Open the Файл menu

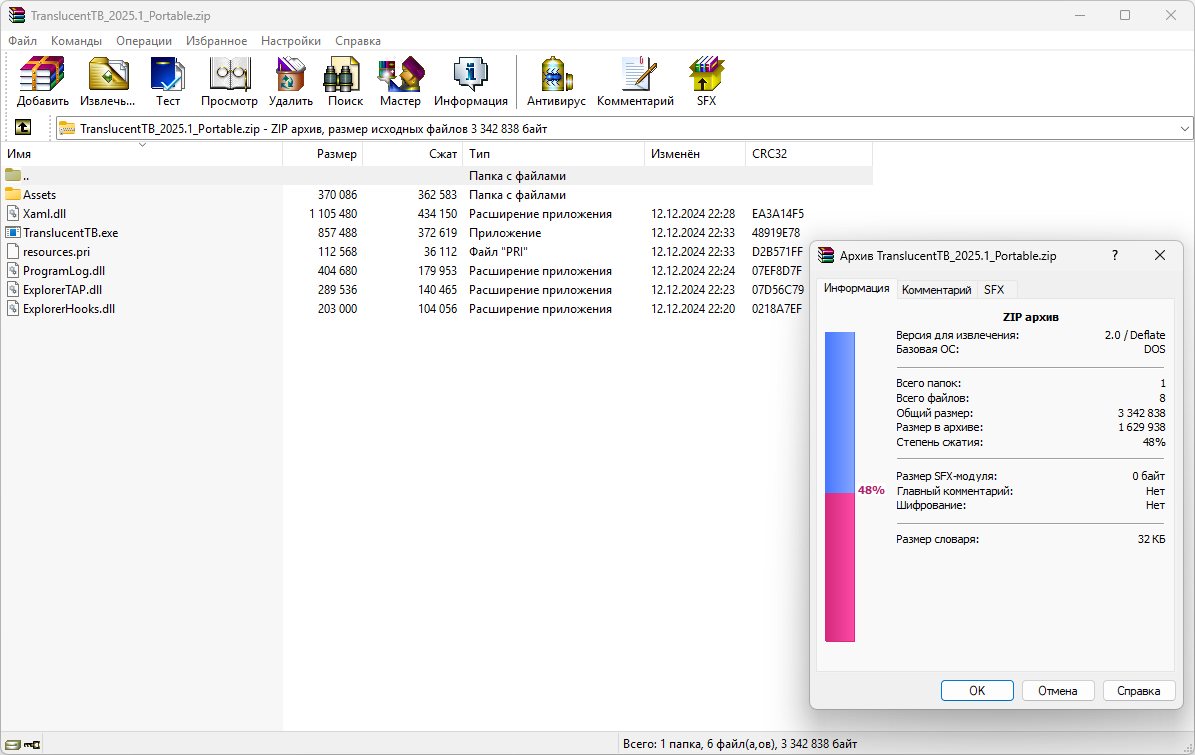(x=23, y=40)
